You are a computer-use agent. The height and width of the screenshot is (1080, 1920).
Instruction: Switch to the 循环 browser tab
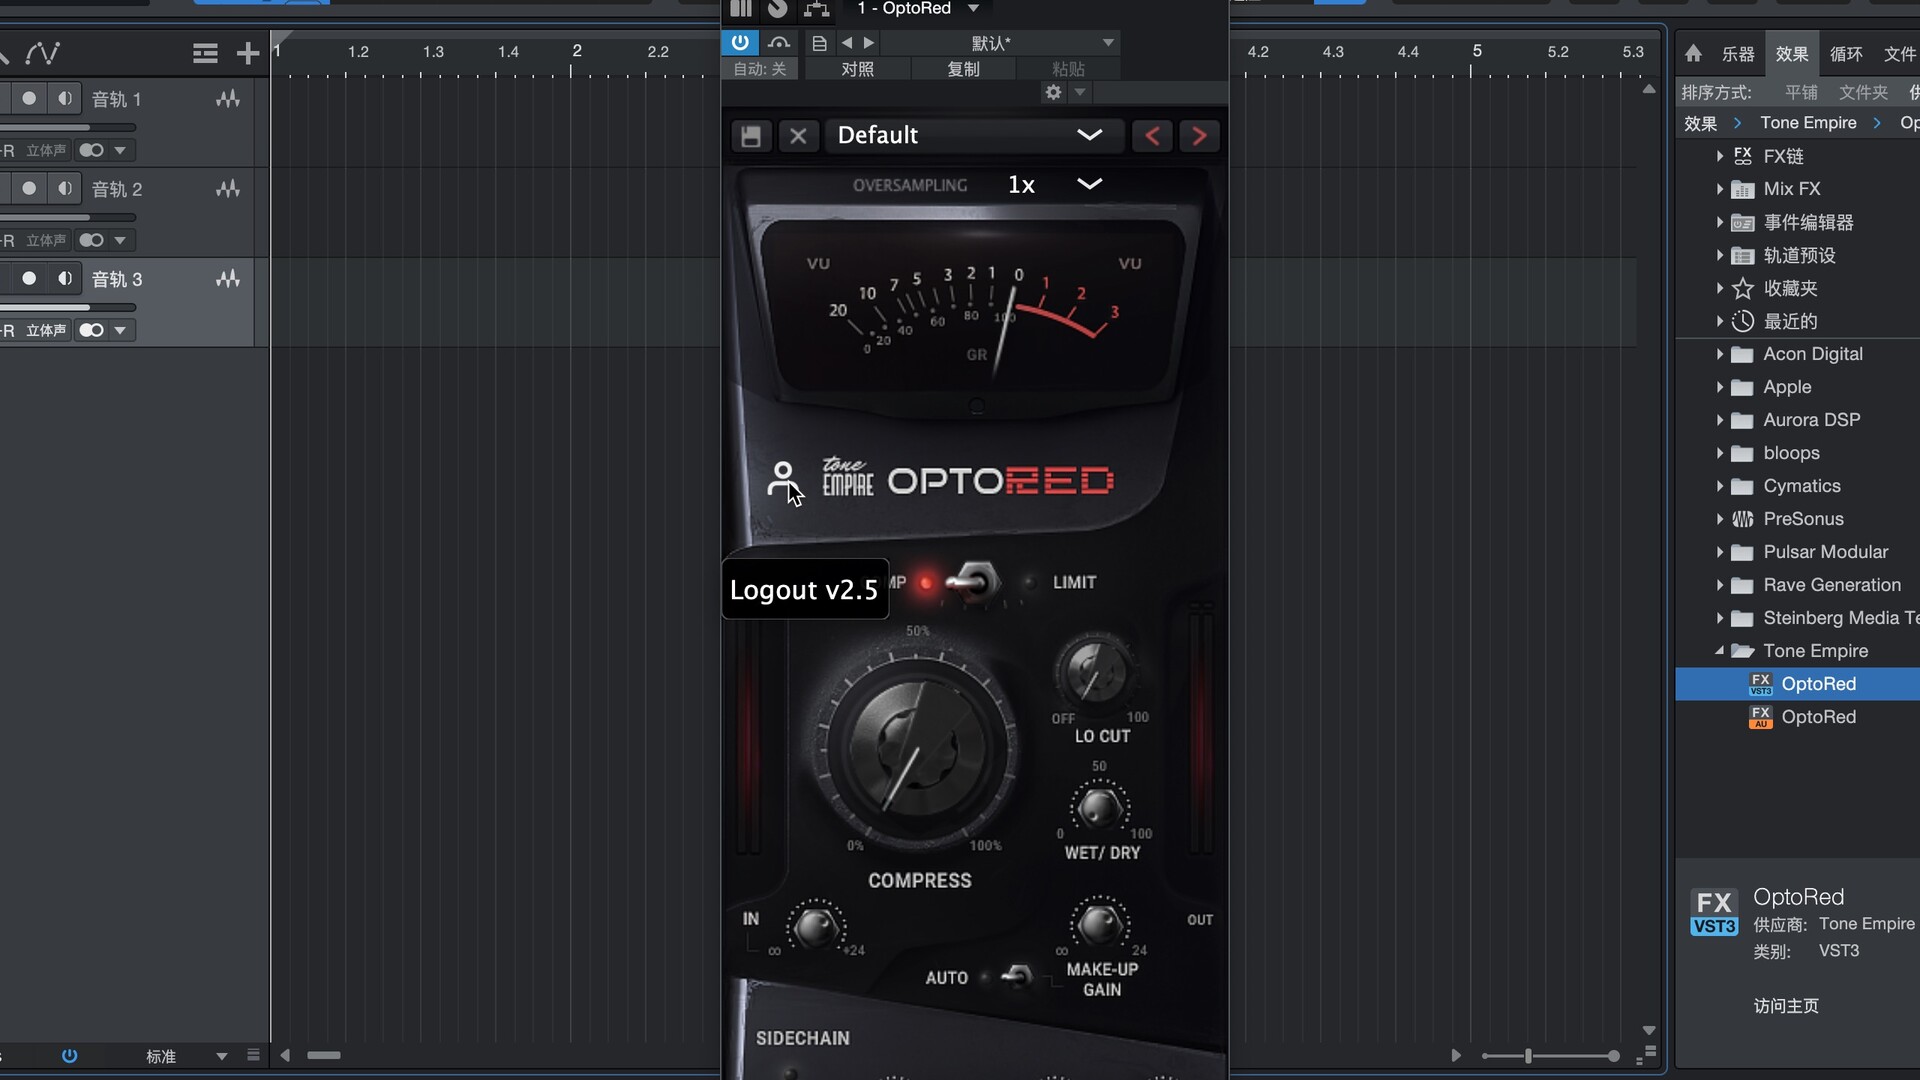point(1846,54)
